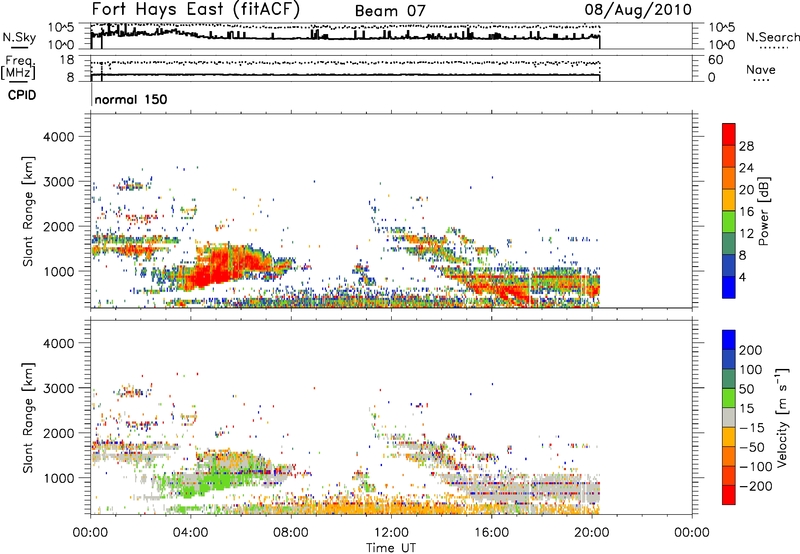
Task: Select the 'Beam 07' header text
Action: tap(390, 11)
